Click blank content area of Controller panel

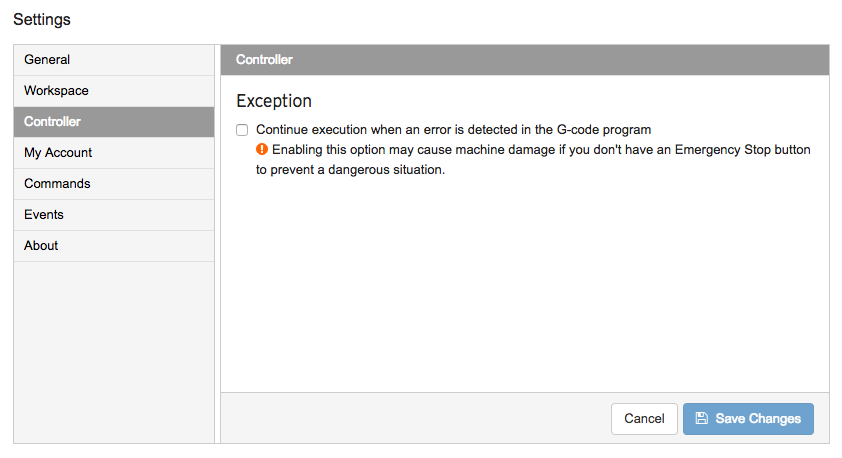[525, 285]
